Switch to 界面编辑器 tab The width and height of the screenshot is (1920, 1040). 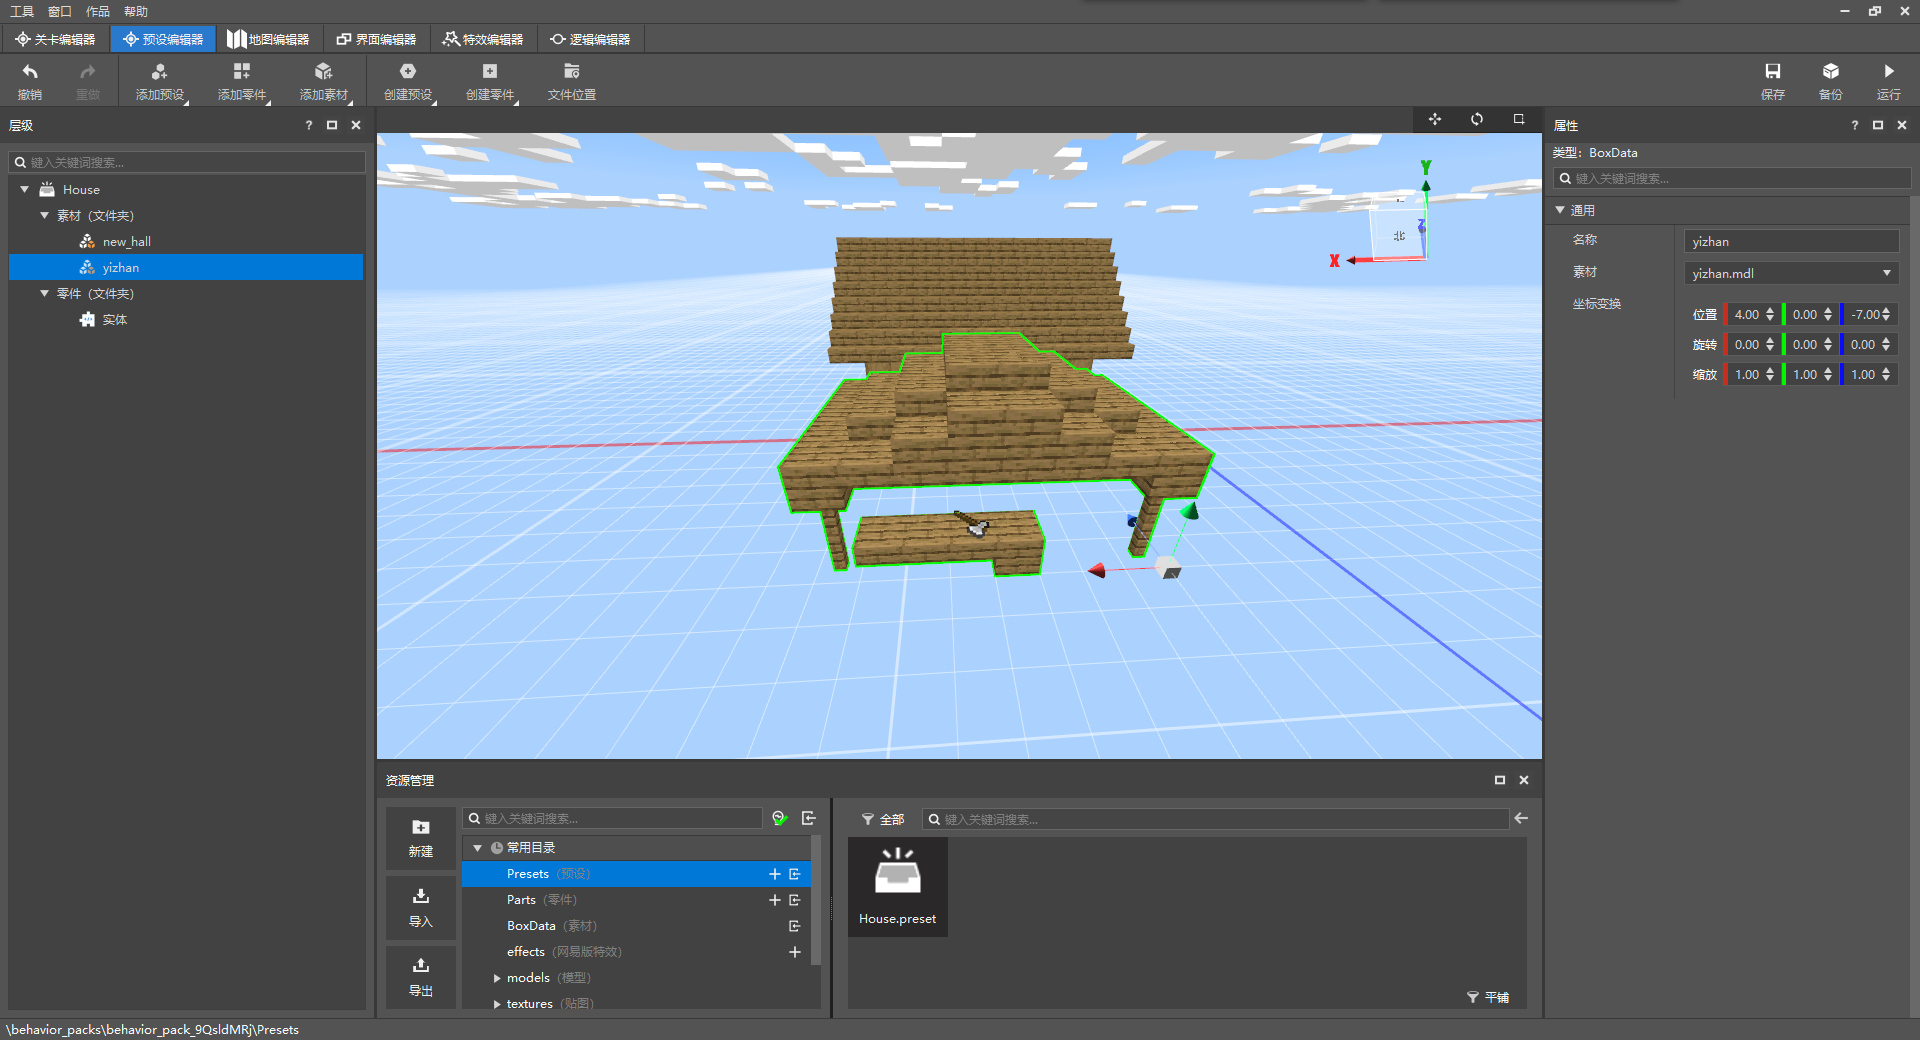(376, 39)
